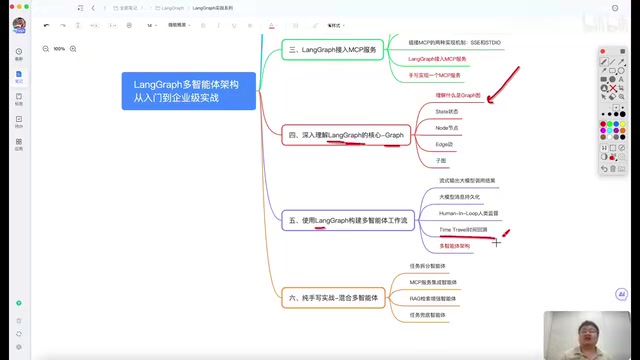The height and width of the screenshot is (360, 640).
Task: Pick the green color swatch in the palette
Action: point(609,124)
